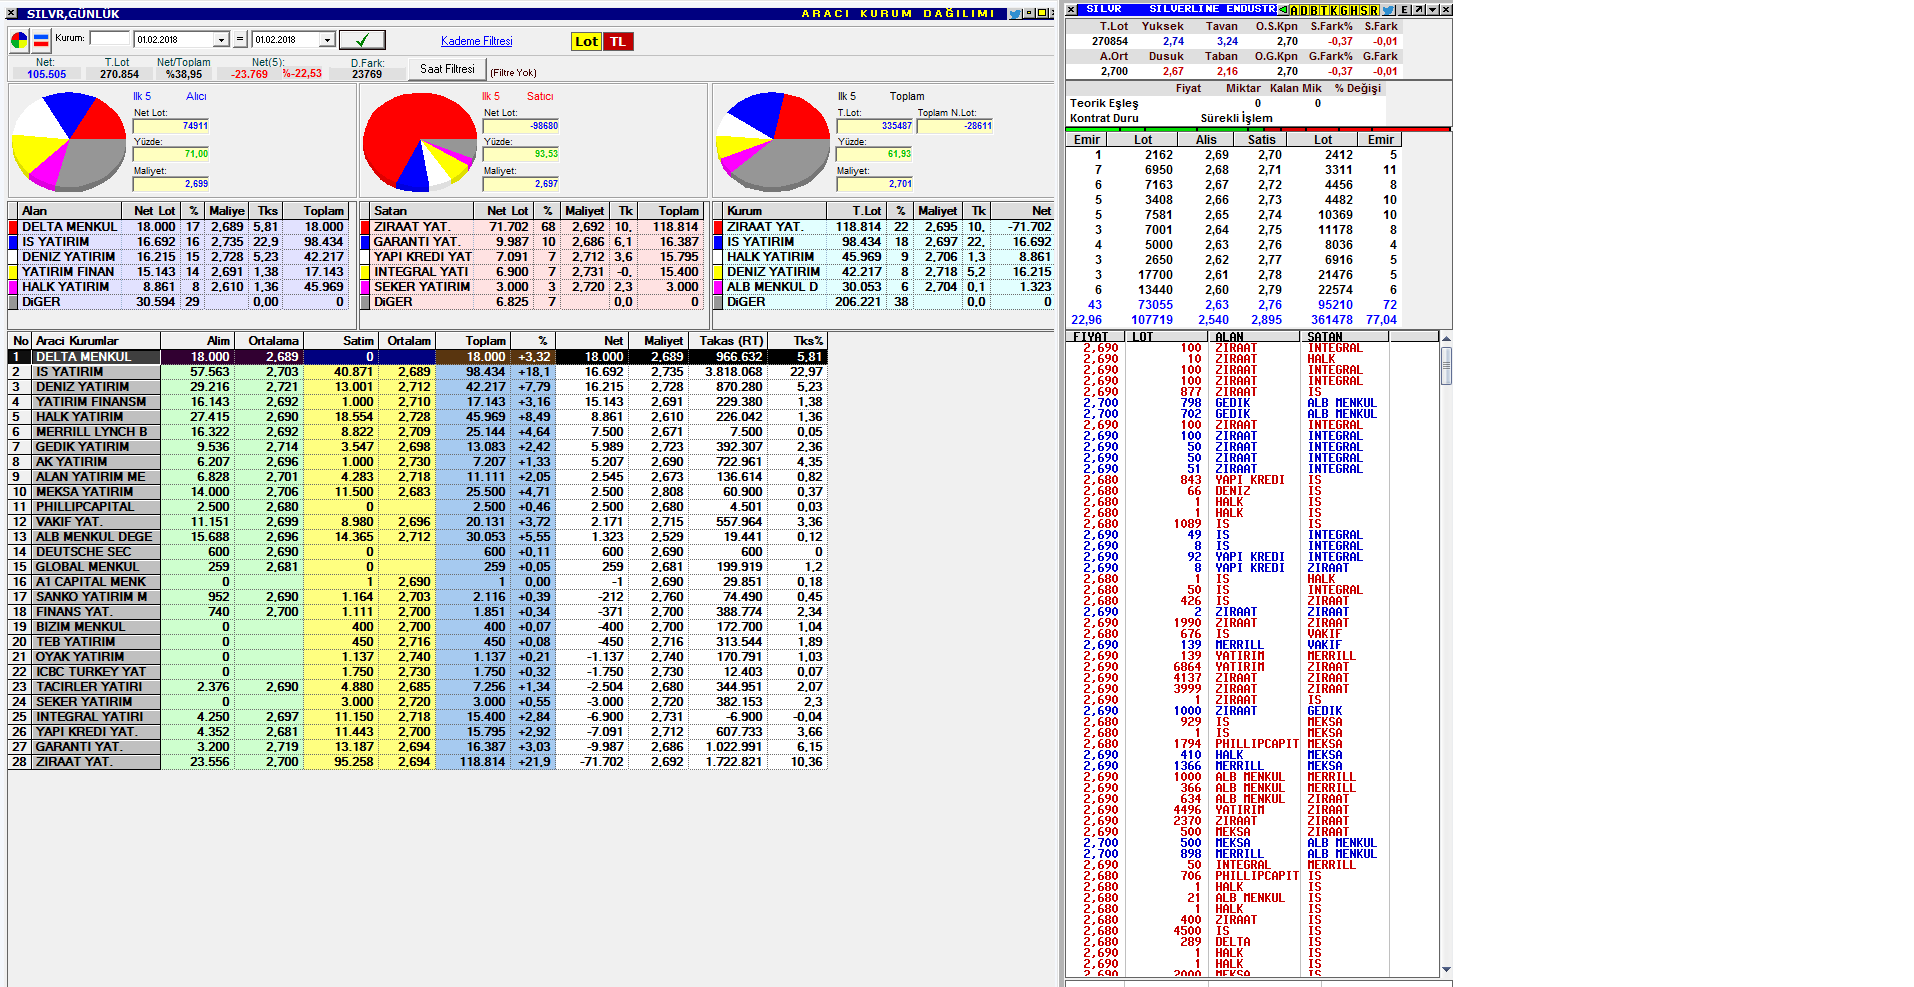
Task: Sort by Araci Kurumlar column header
Action: click(96, 341)
